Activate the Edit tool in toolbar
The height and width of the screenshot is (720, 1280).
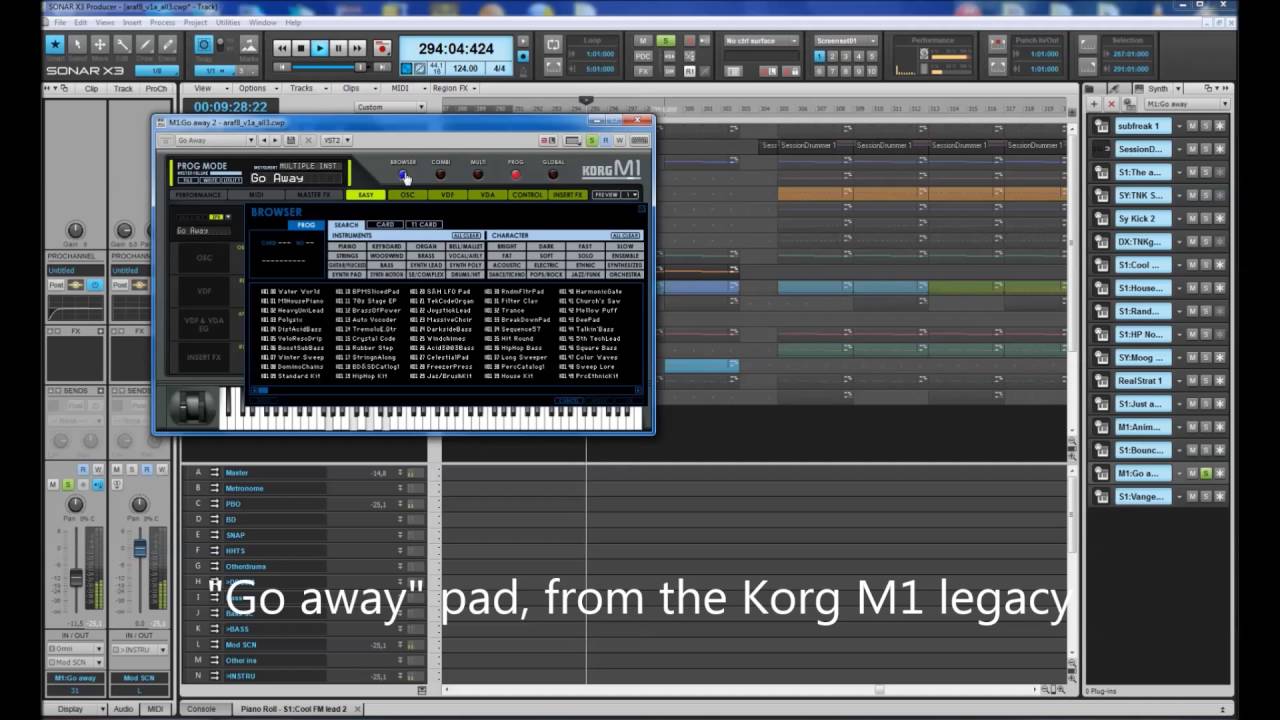click(x=122, y=44)
